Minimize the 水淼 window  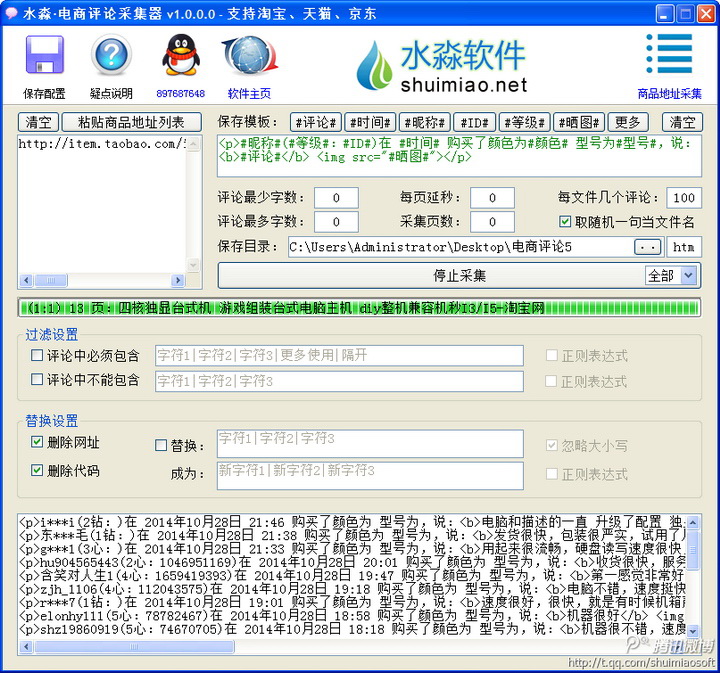tap(664, 14)
